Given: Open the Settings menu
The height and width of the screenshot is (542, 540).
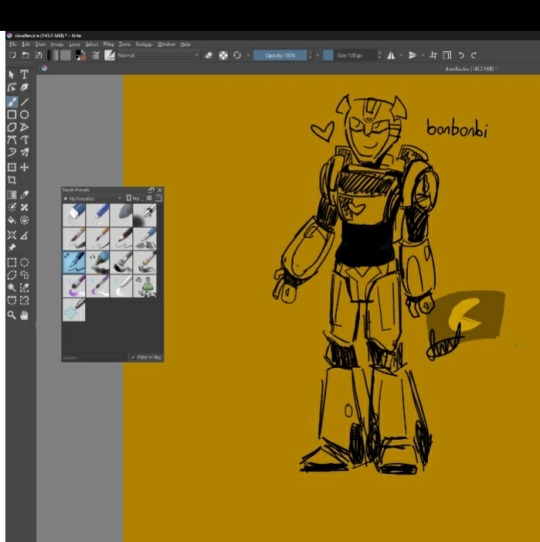Looking at the screenshot, I should pos(143,44).
